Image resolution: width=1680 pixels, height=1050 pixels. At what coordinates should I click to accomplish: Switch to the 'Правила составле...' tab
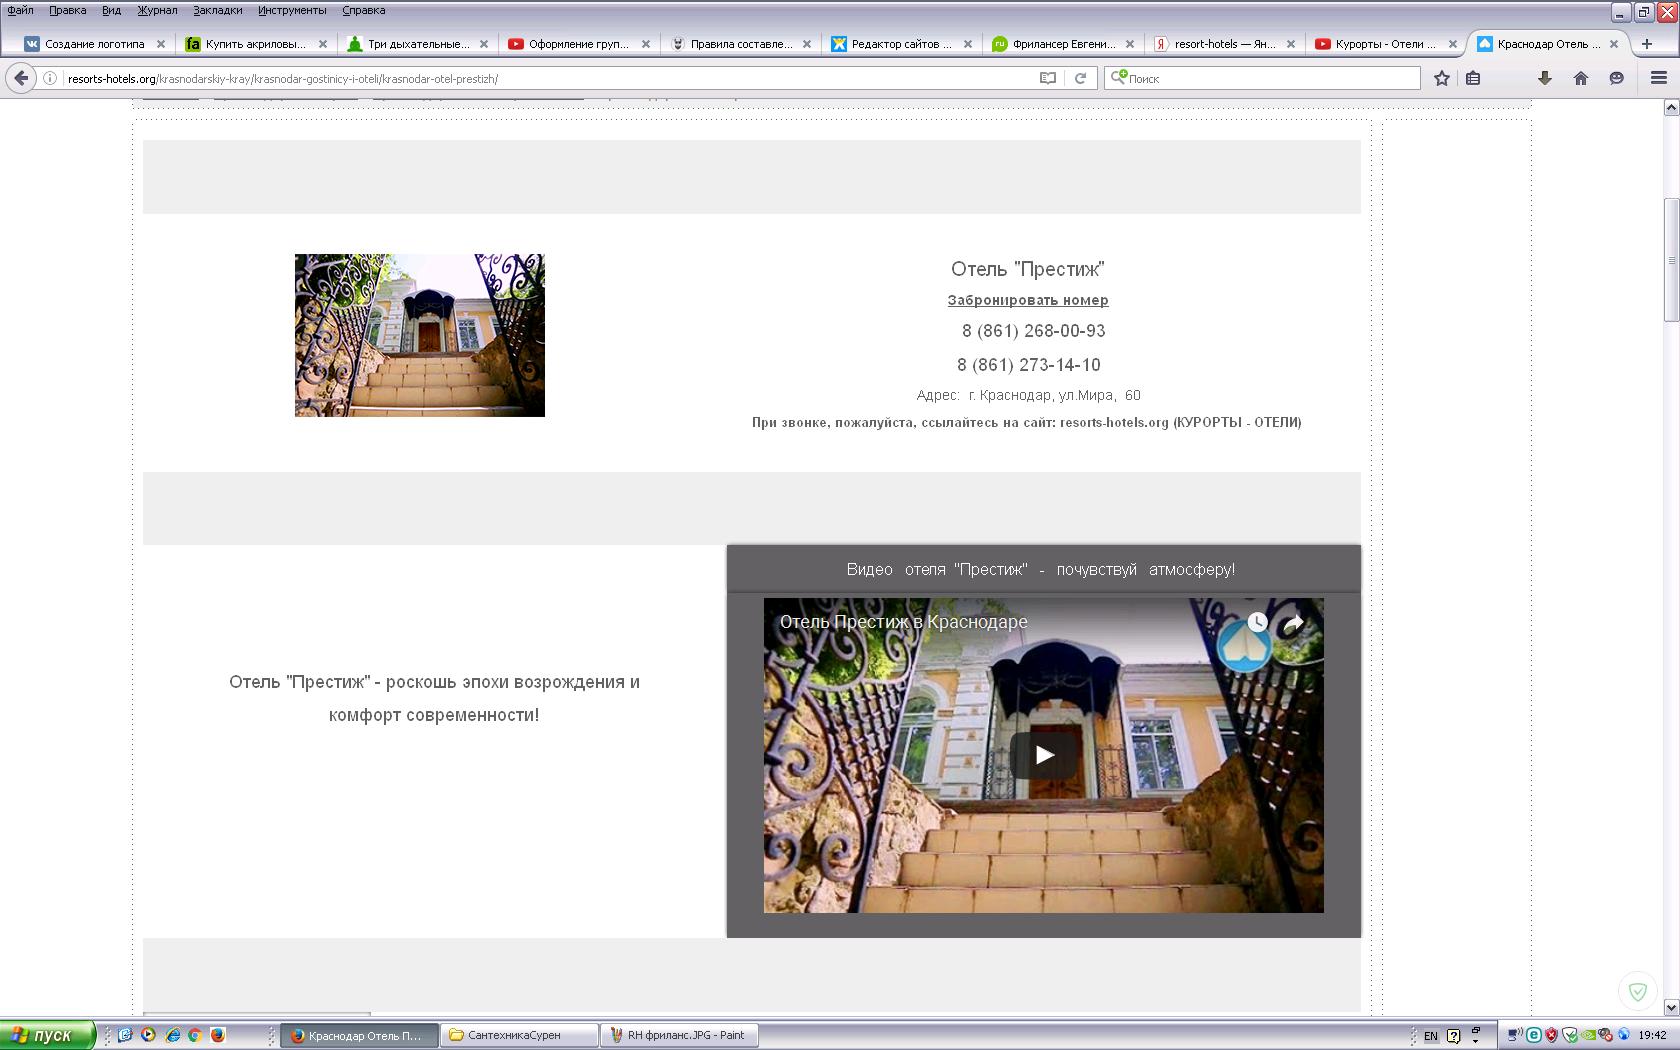[741, 44]
